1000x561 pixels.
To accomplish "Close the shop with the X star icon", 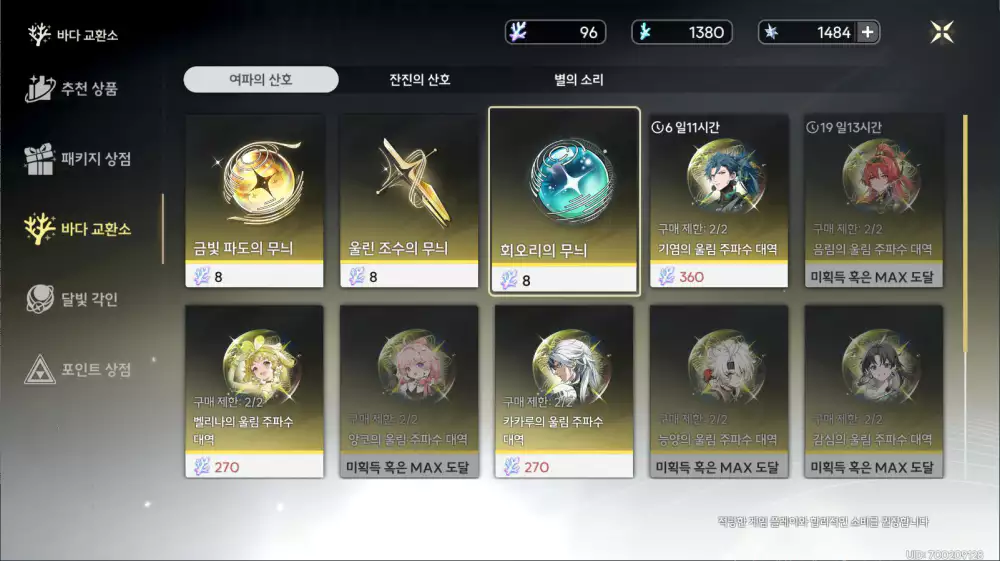I will [941, 32].
